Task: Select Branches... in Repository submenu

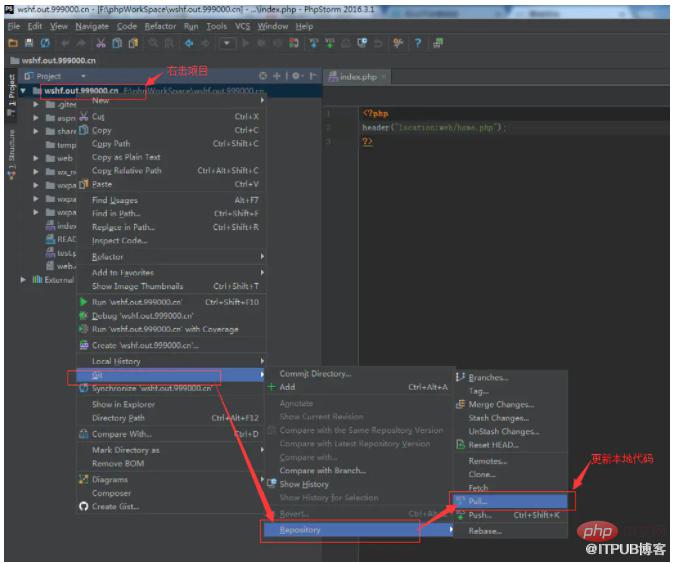Action: tap(511, 378)
